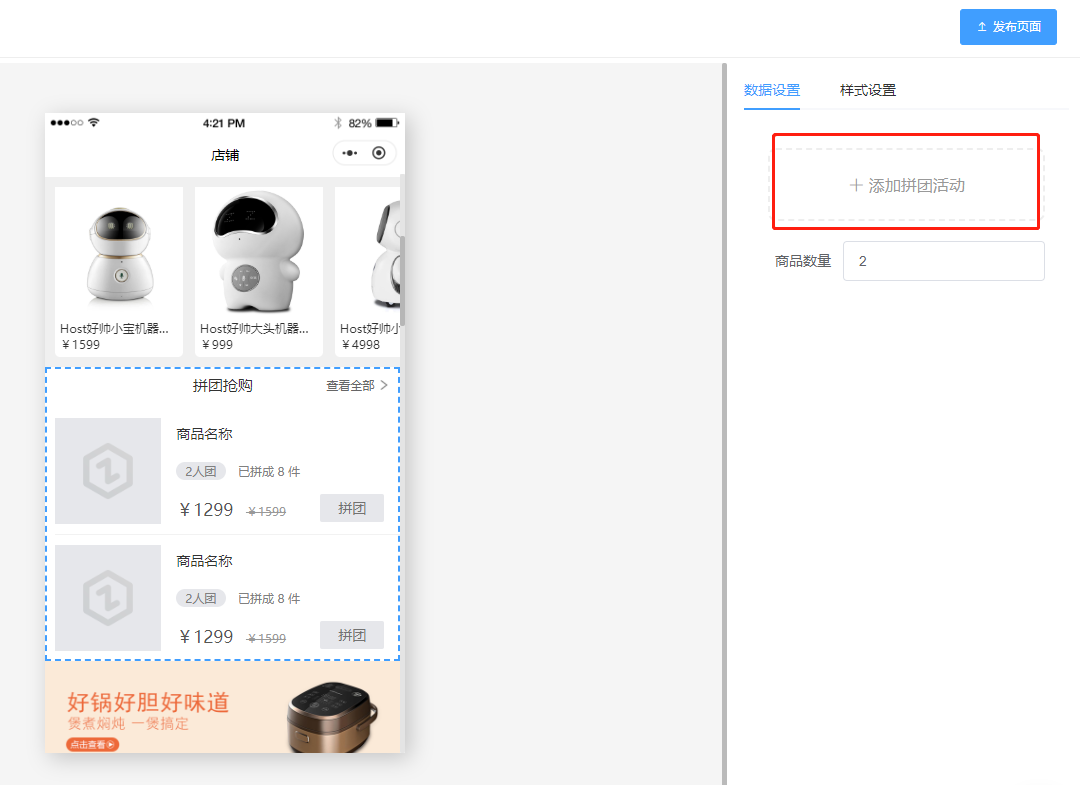Add a group-buy activity via 添加拼团活动
1080x785 pixels.
coord(906,185)
